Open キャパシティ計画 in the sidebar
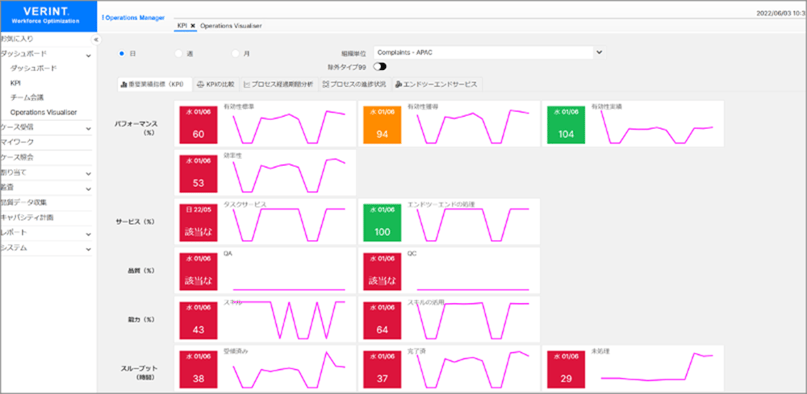Viewport: 807px width, 394px height. point(27,218)
